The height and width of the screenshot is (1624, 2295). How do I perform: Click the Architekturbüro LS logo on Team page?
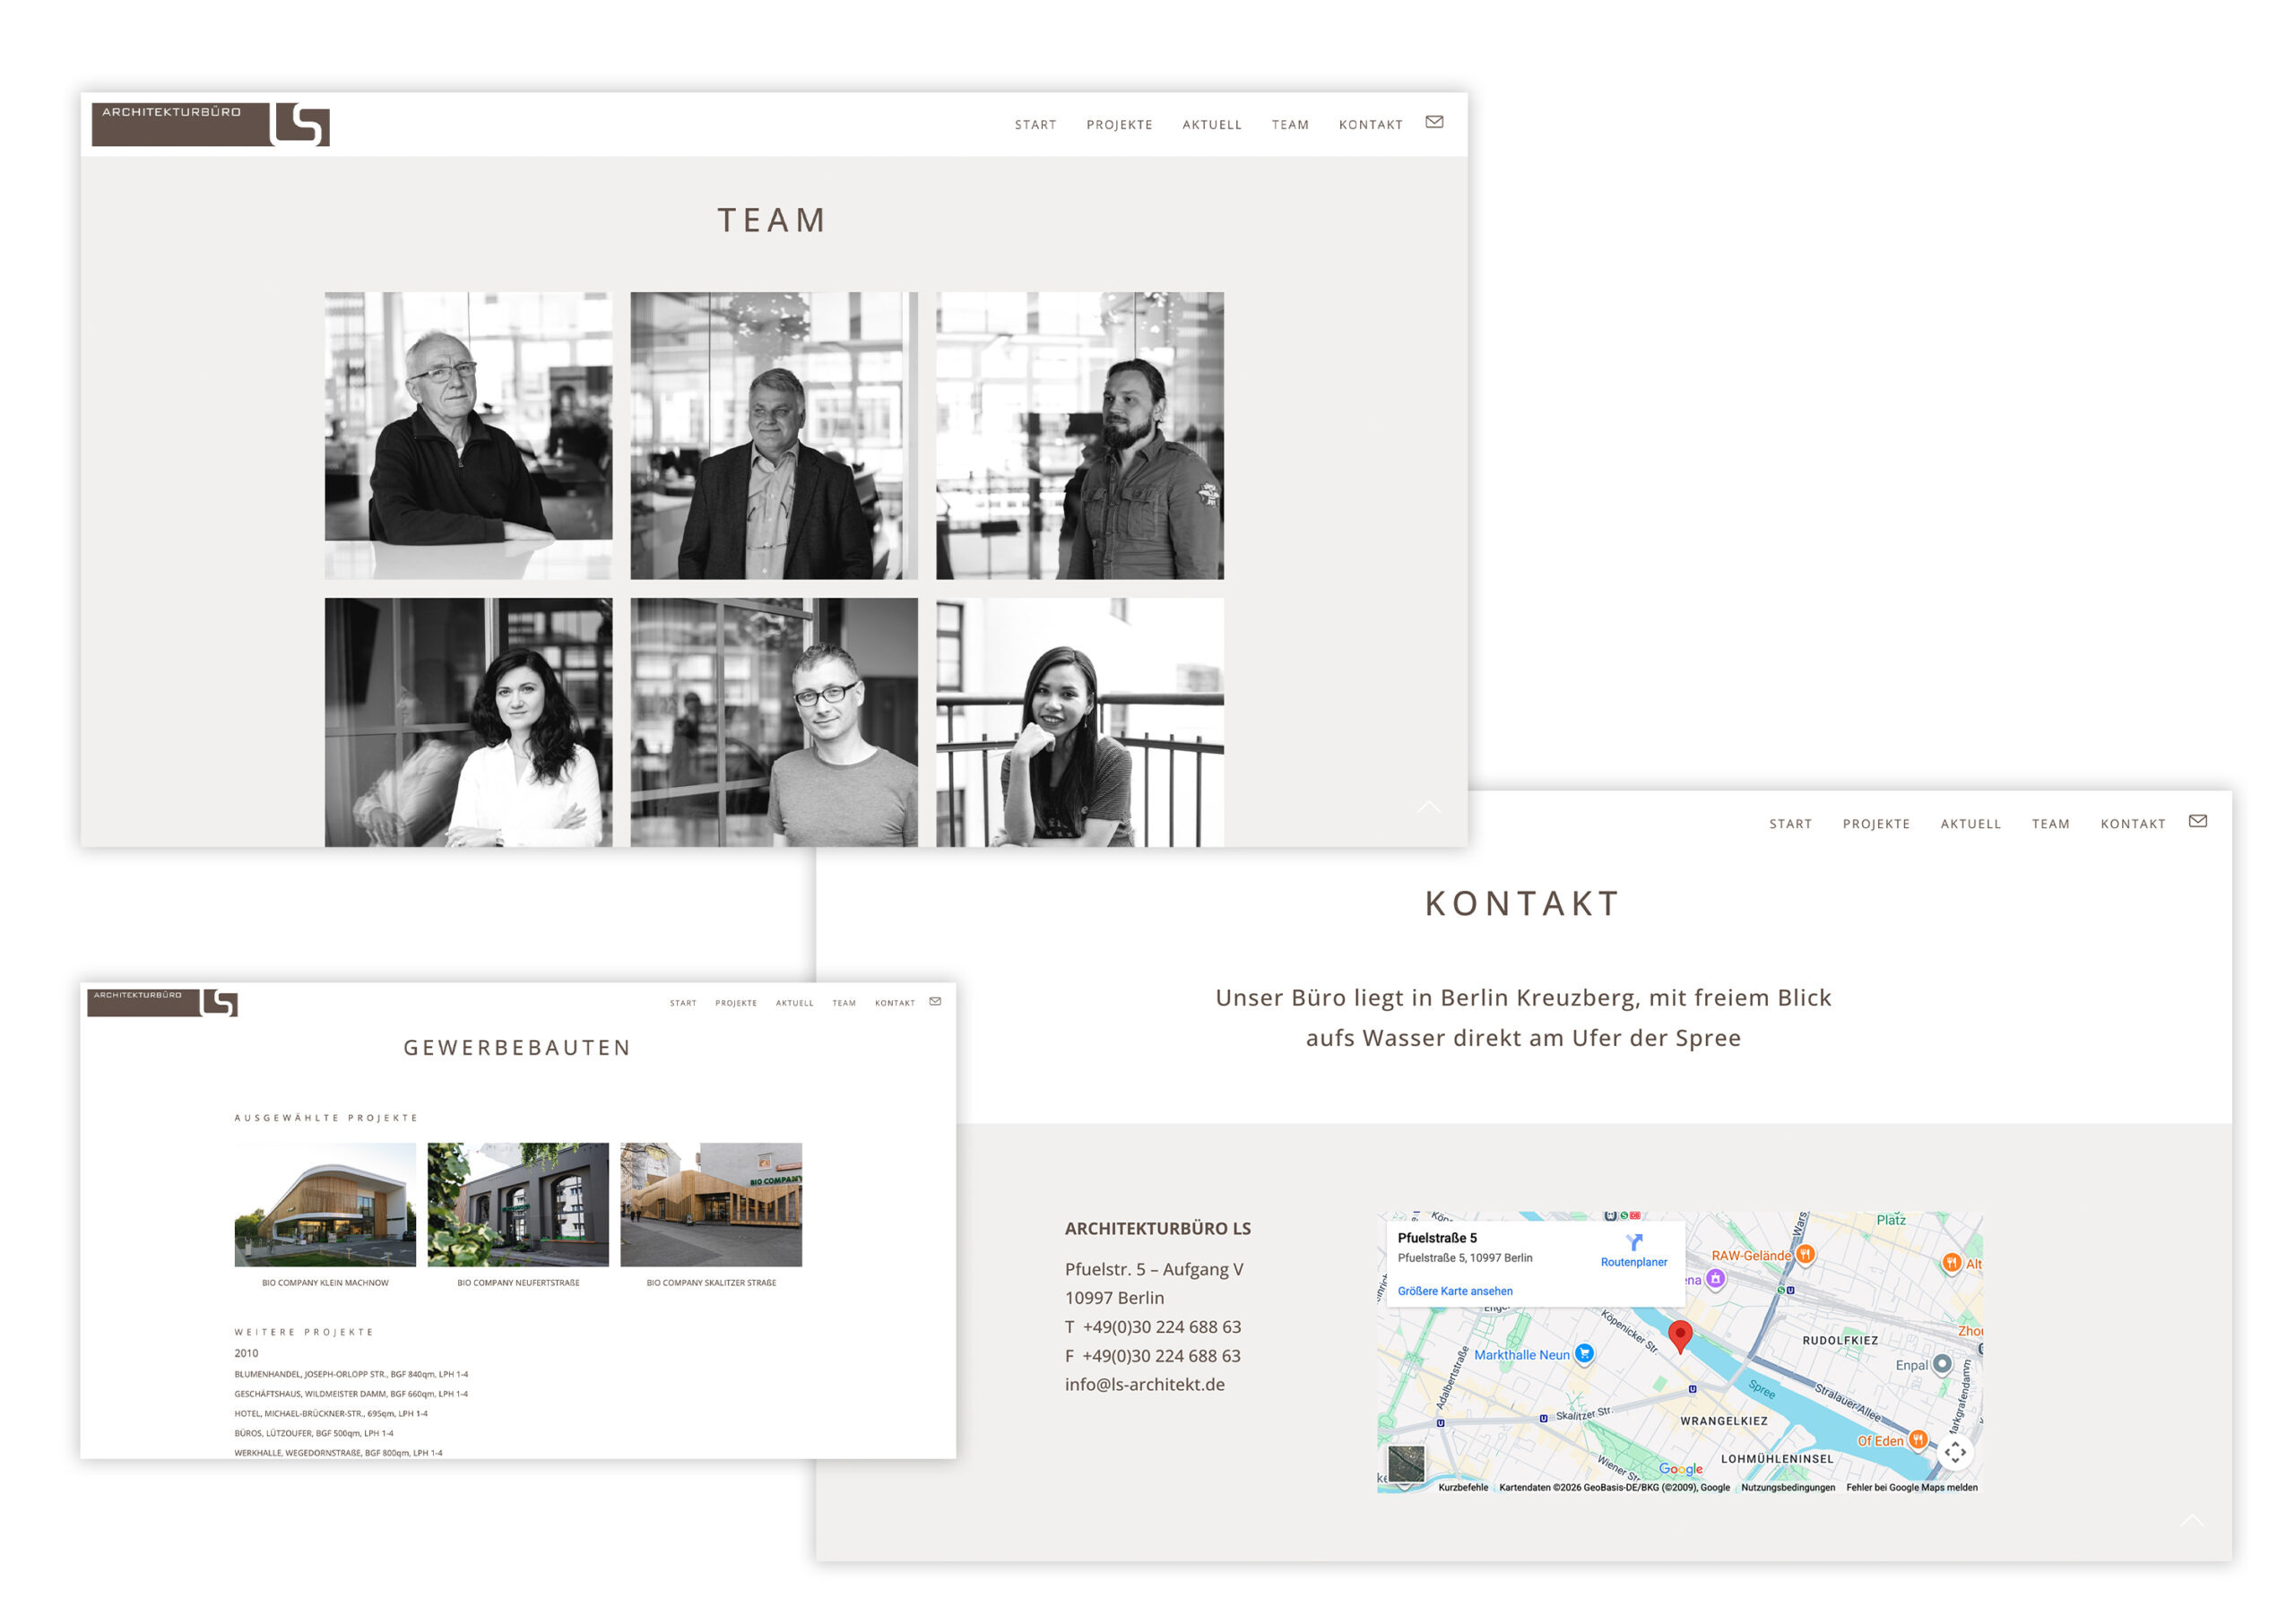210,124
